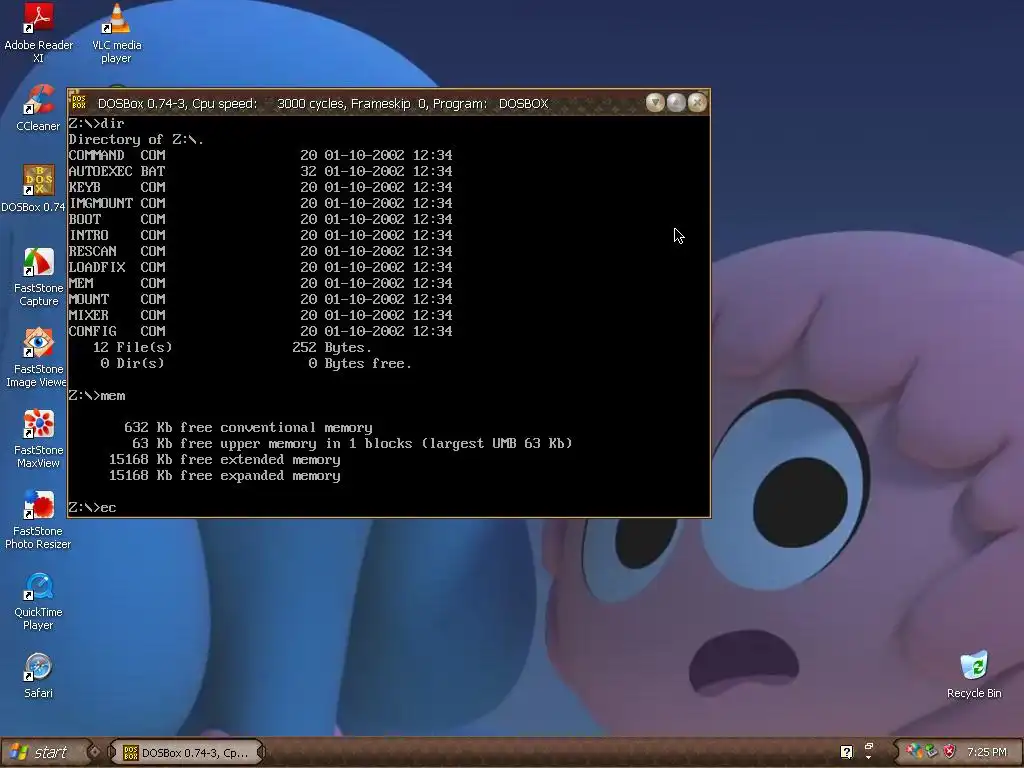Select the DOSBox 0.74 desktop icon
The height and width of the screenshot is (768, 1024).
[34, 189]
